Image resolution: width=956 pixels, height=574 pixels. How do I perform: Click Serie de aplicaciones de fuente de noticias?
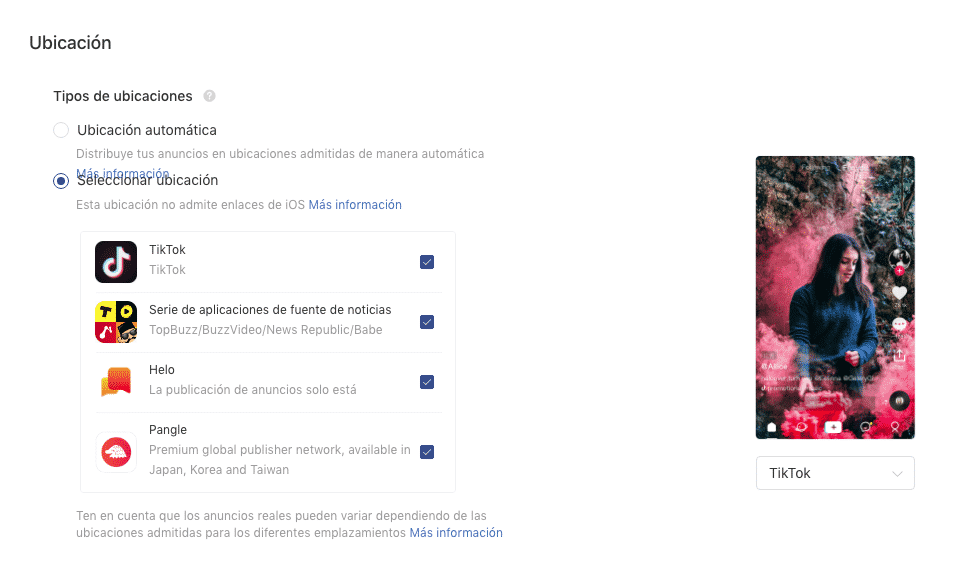coord(270,310)
